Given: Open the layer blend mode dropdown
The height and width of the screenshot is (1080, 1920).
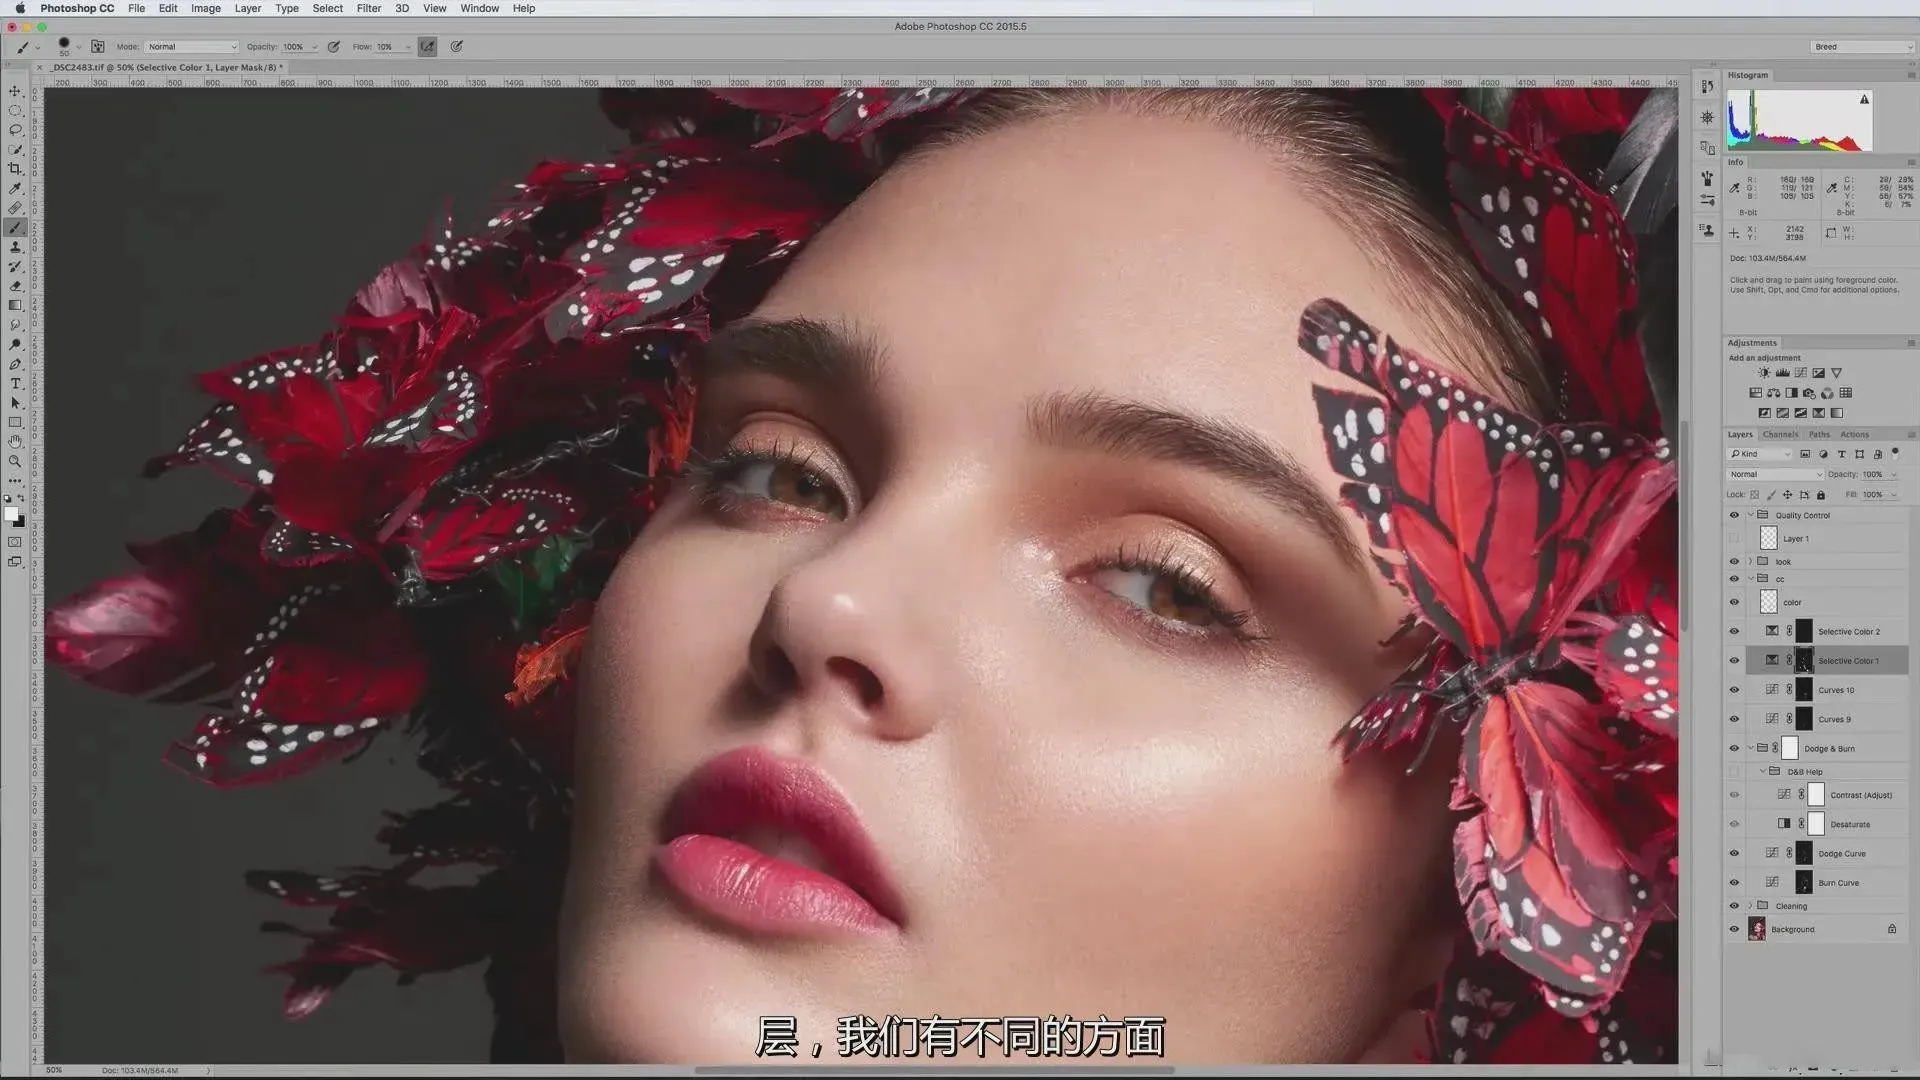Looking at the screenshot, I should [x=1775, y=474].
